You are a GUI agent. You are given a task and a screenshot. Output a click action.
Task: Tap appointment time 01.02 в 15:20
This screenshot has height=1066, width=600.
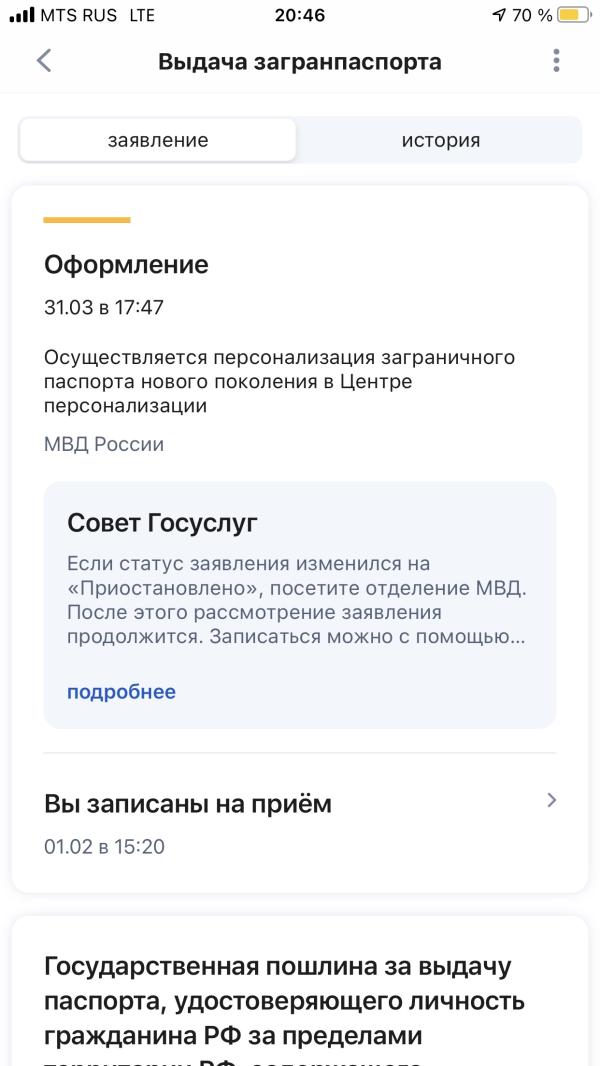(x=105, y=846)
